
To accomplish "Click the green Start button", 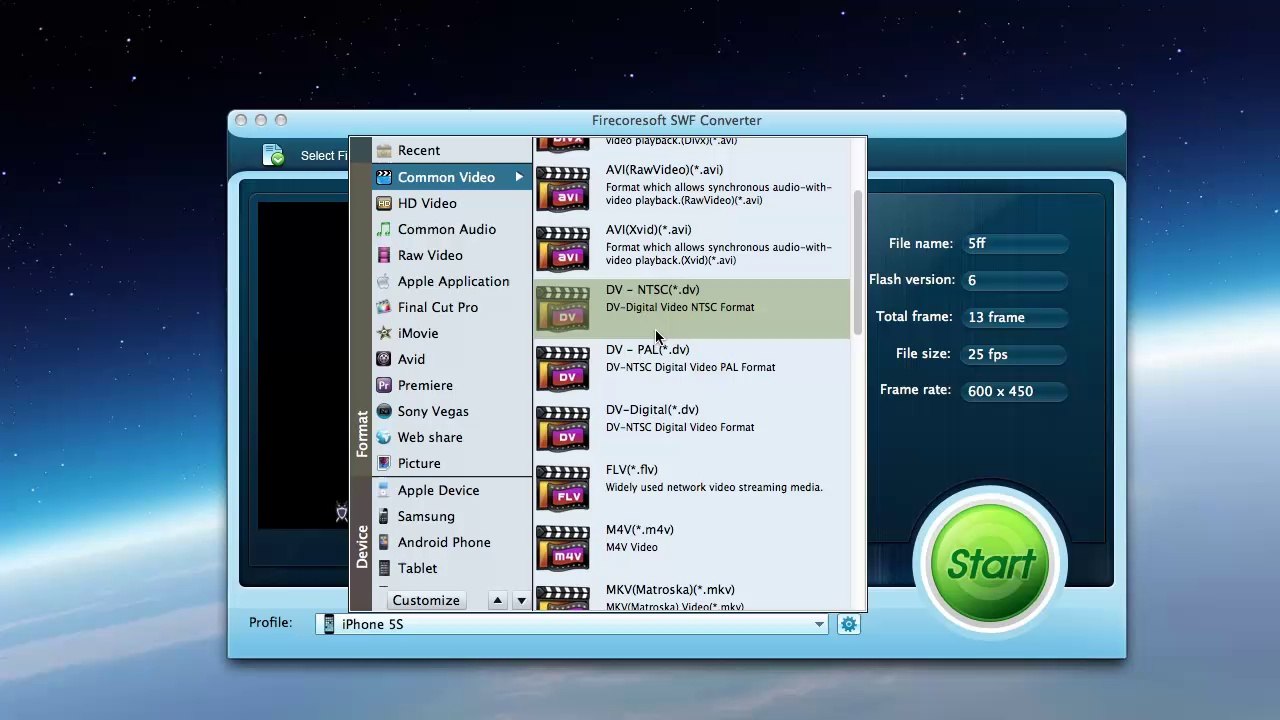I will pyautogui.click(x=991, y=564).
